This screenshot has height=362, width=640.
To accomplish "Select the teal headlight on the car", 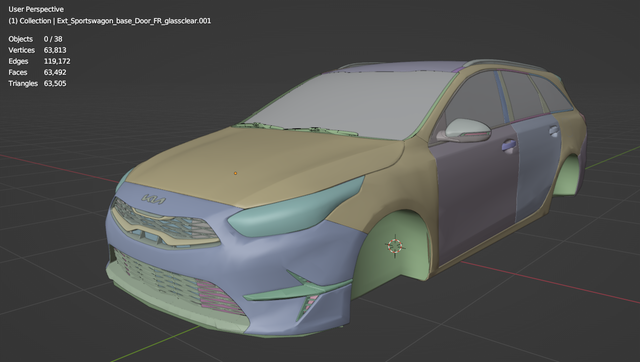I will pyautogui.click(x=297, y=208).
